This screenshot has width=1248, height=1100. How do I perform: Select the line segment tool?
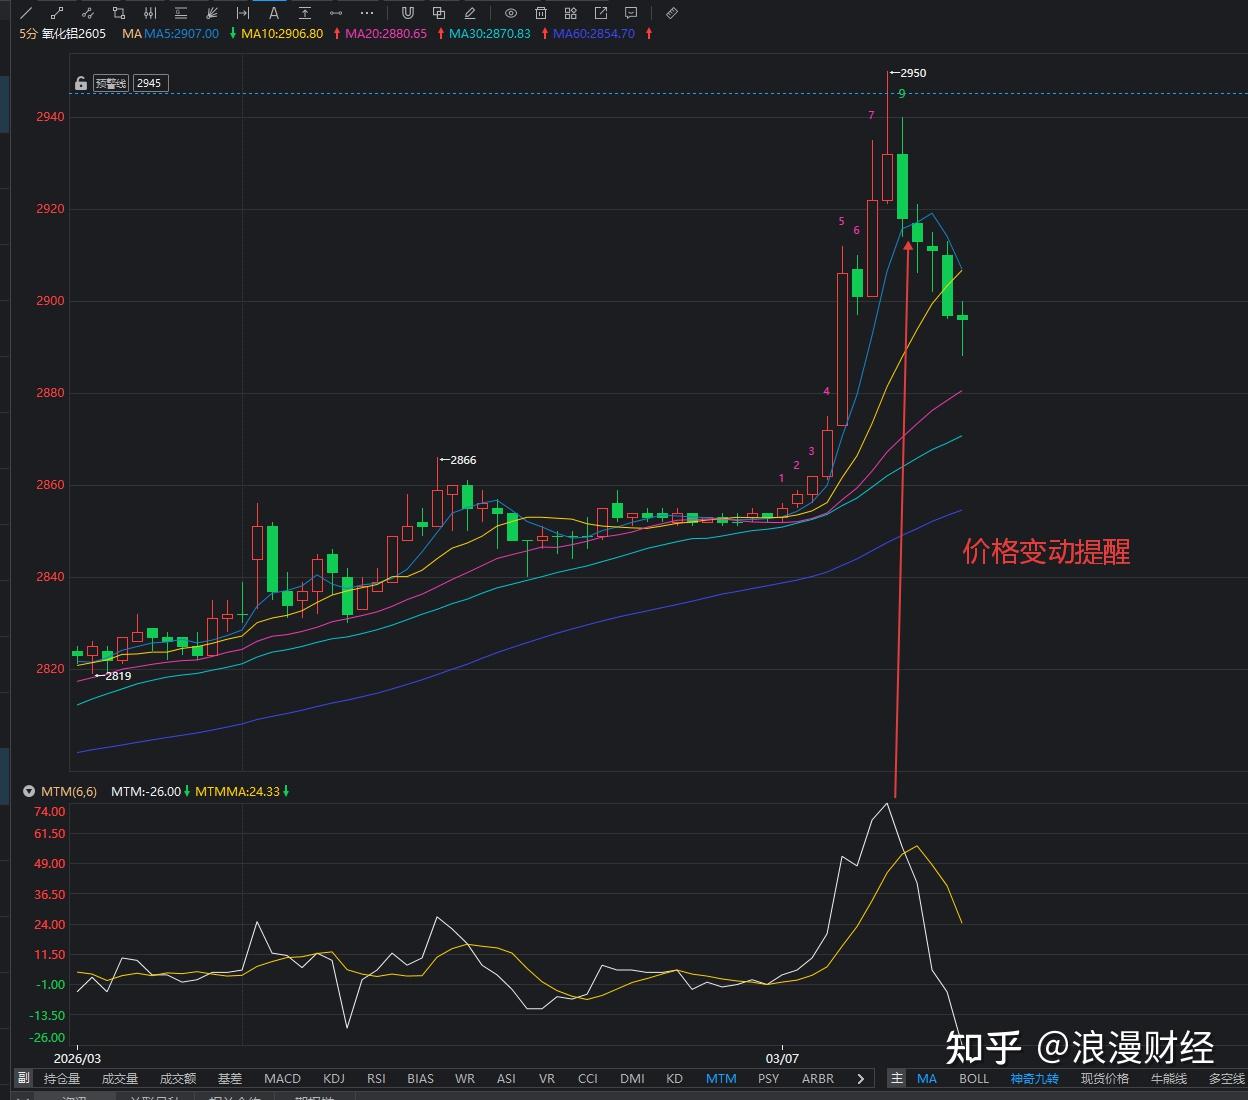pyautogui.click(x=57, y=13)
